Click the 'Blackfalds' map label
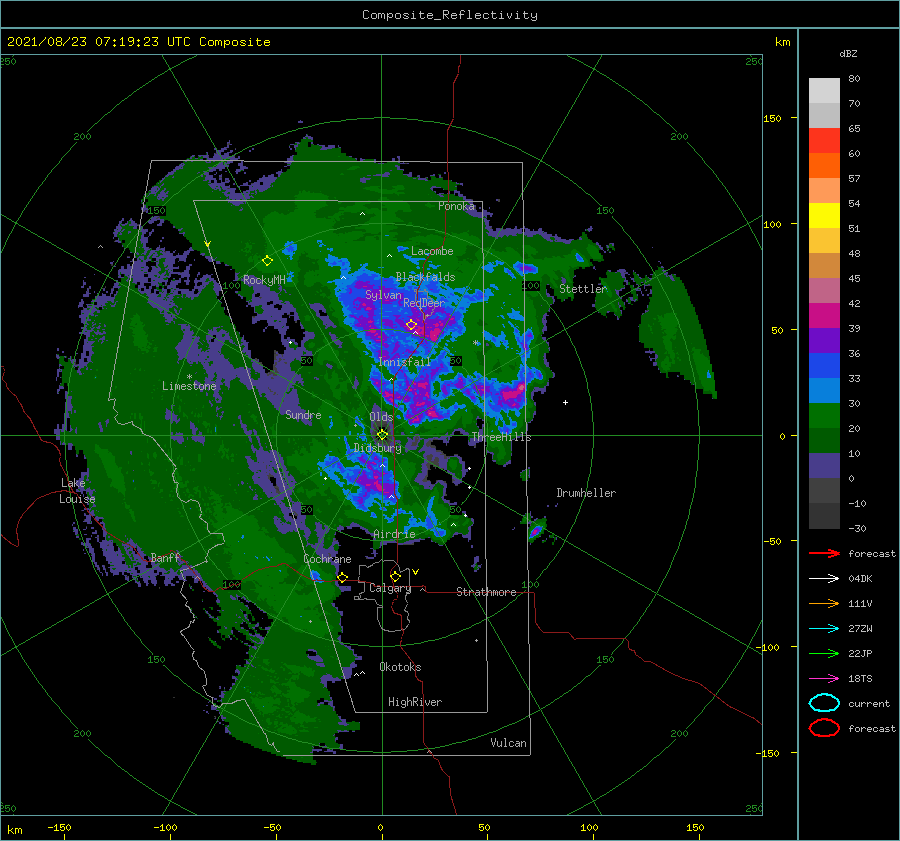Image resolution: width=900 pixels, height=841 pixels. [x=425, y=277]
